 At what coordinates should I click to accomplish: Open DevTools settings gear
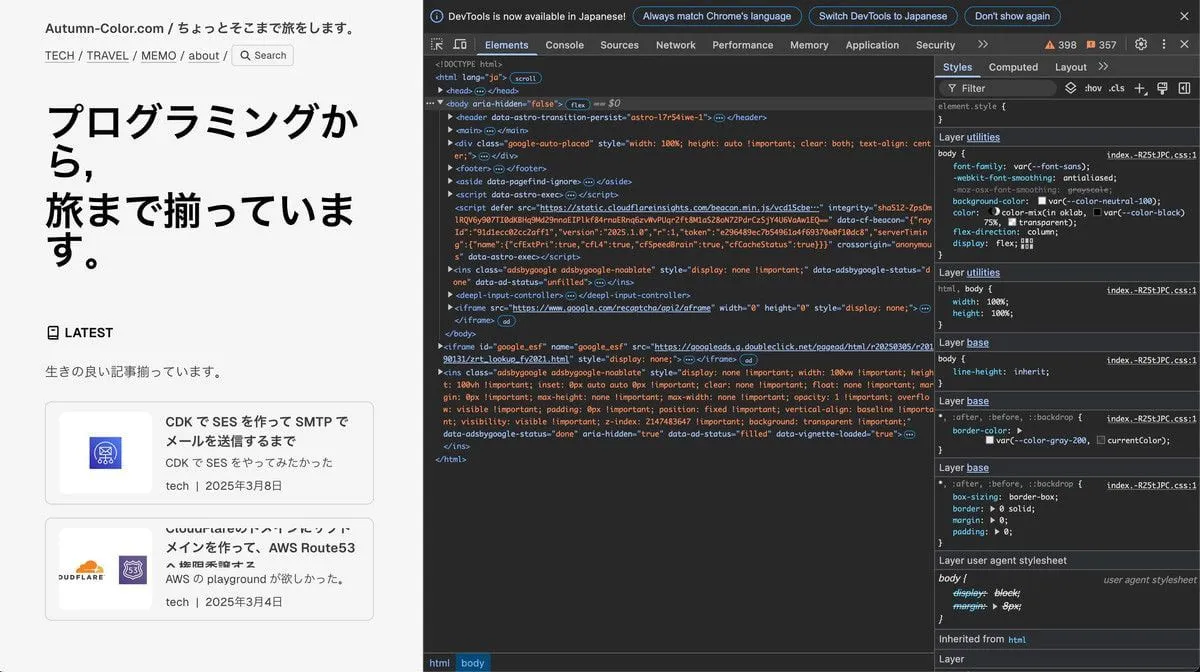click(x=1141, y=45)
